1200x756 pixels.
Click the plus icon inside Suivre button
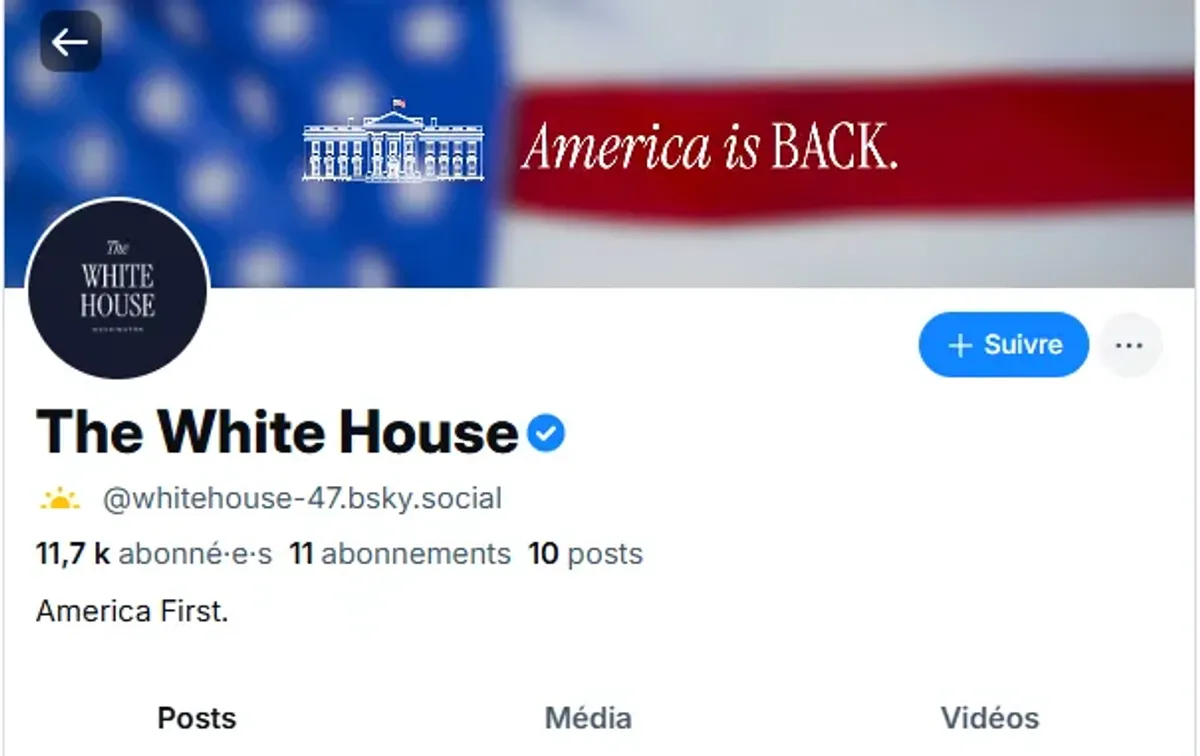(960, 345)
